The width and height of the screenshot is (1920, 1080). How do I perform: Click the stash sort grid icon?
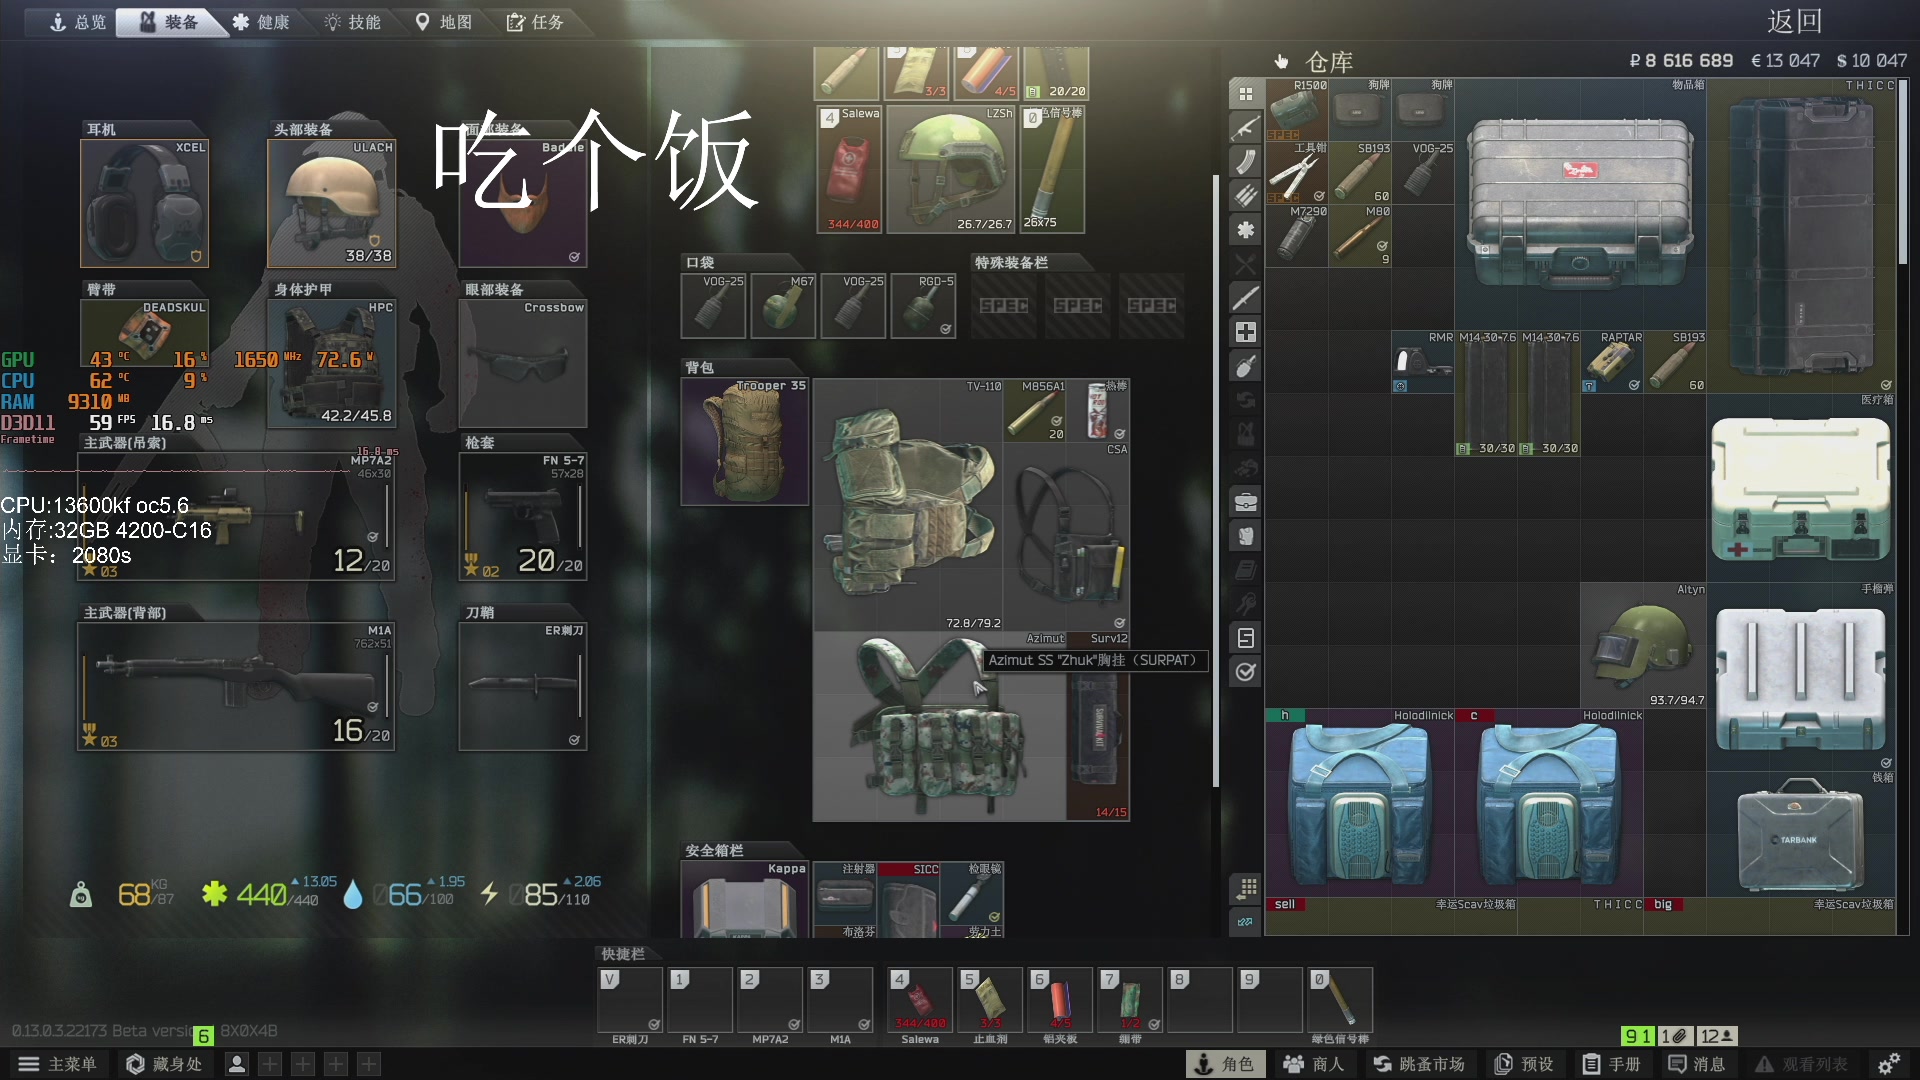click(x=1245, y=888)
